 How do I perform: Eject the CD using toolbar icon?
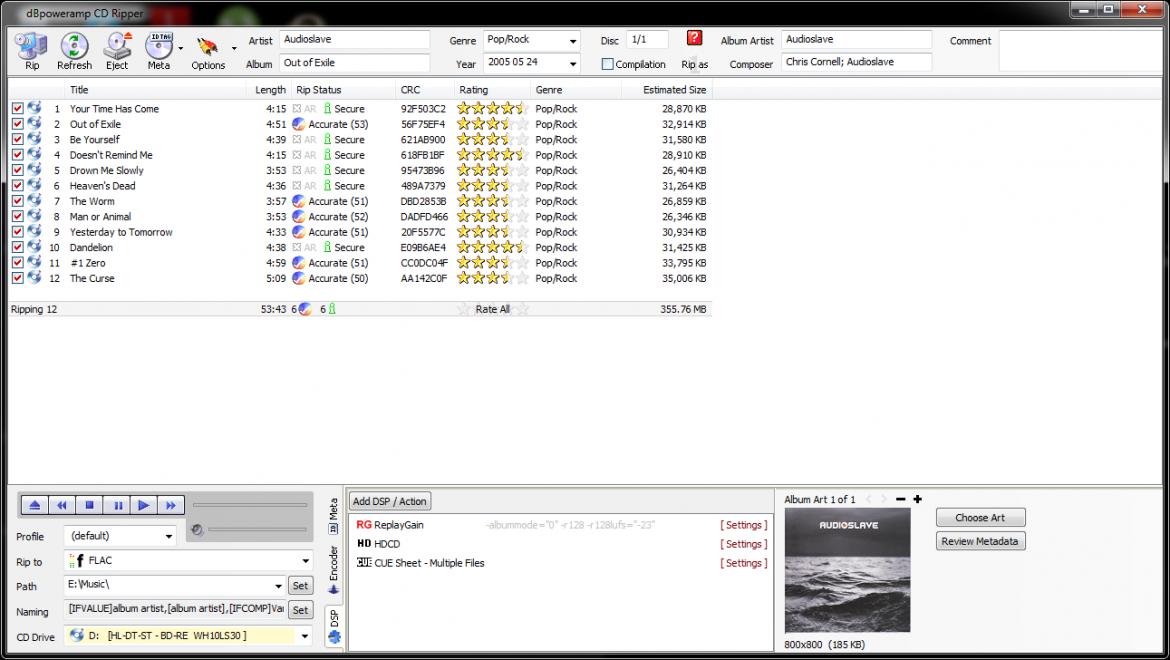118,49
